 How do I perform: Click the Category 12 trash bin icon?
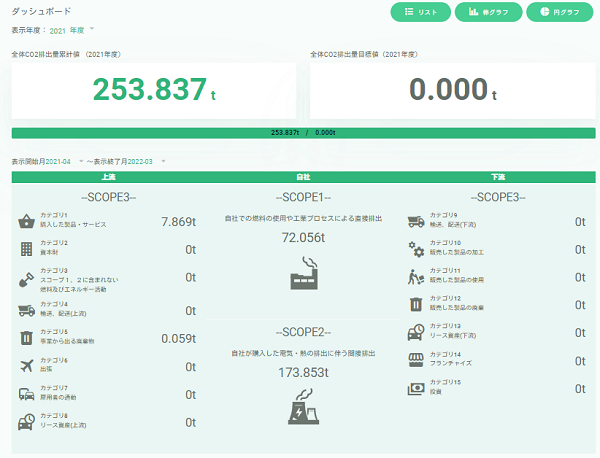pos(416,305)
